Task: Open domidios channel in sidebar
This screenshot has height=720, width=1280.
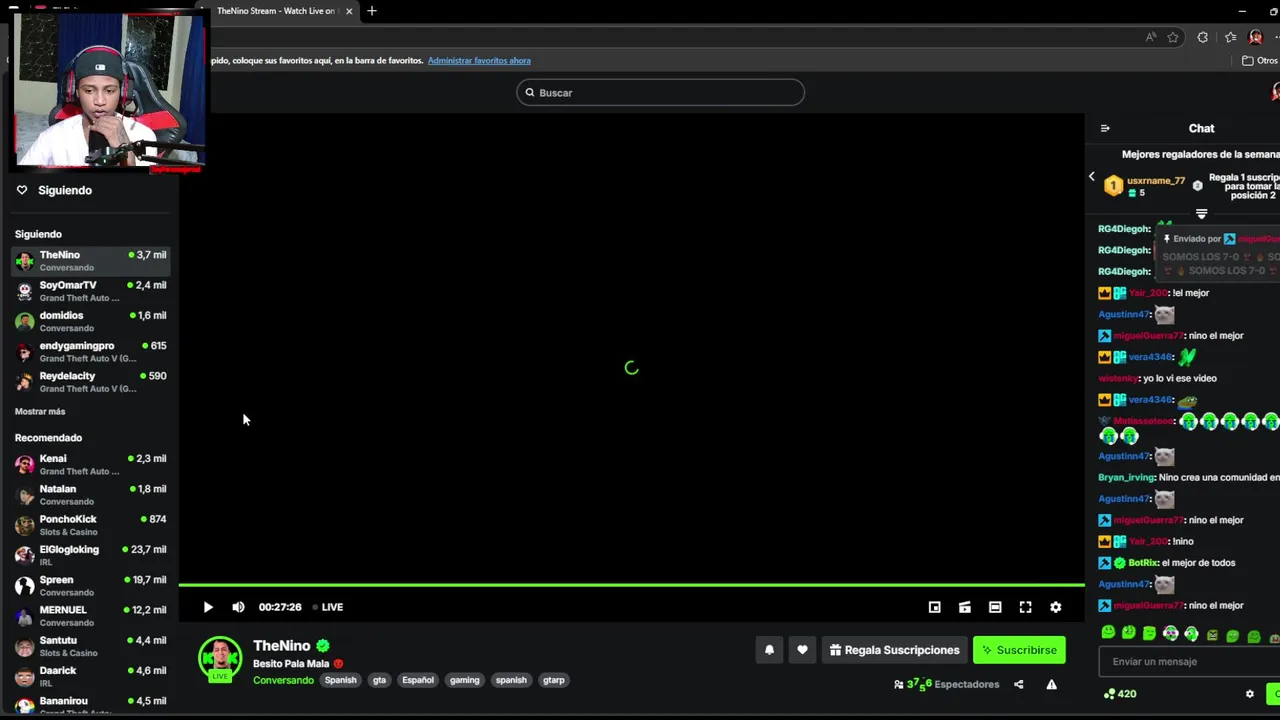Action: coord(92,321)
